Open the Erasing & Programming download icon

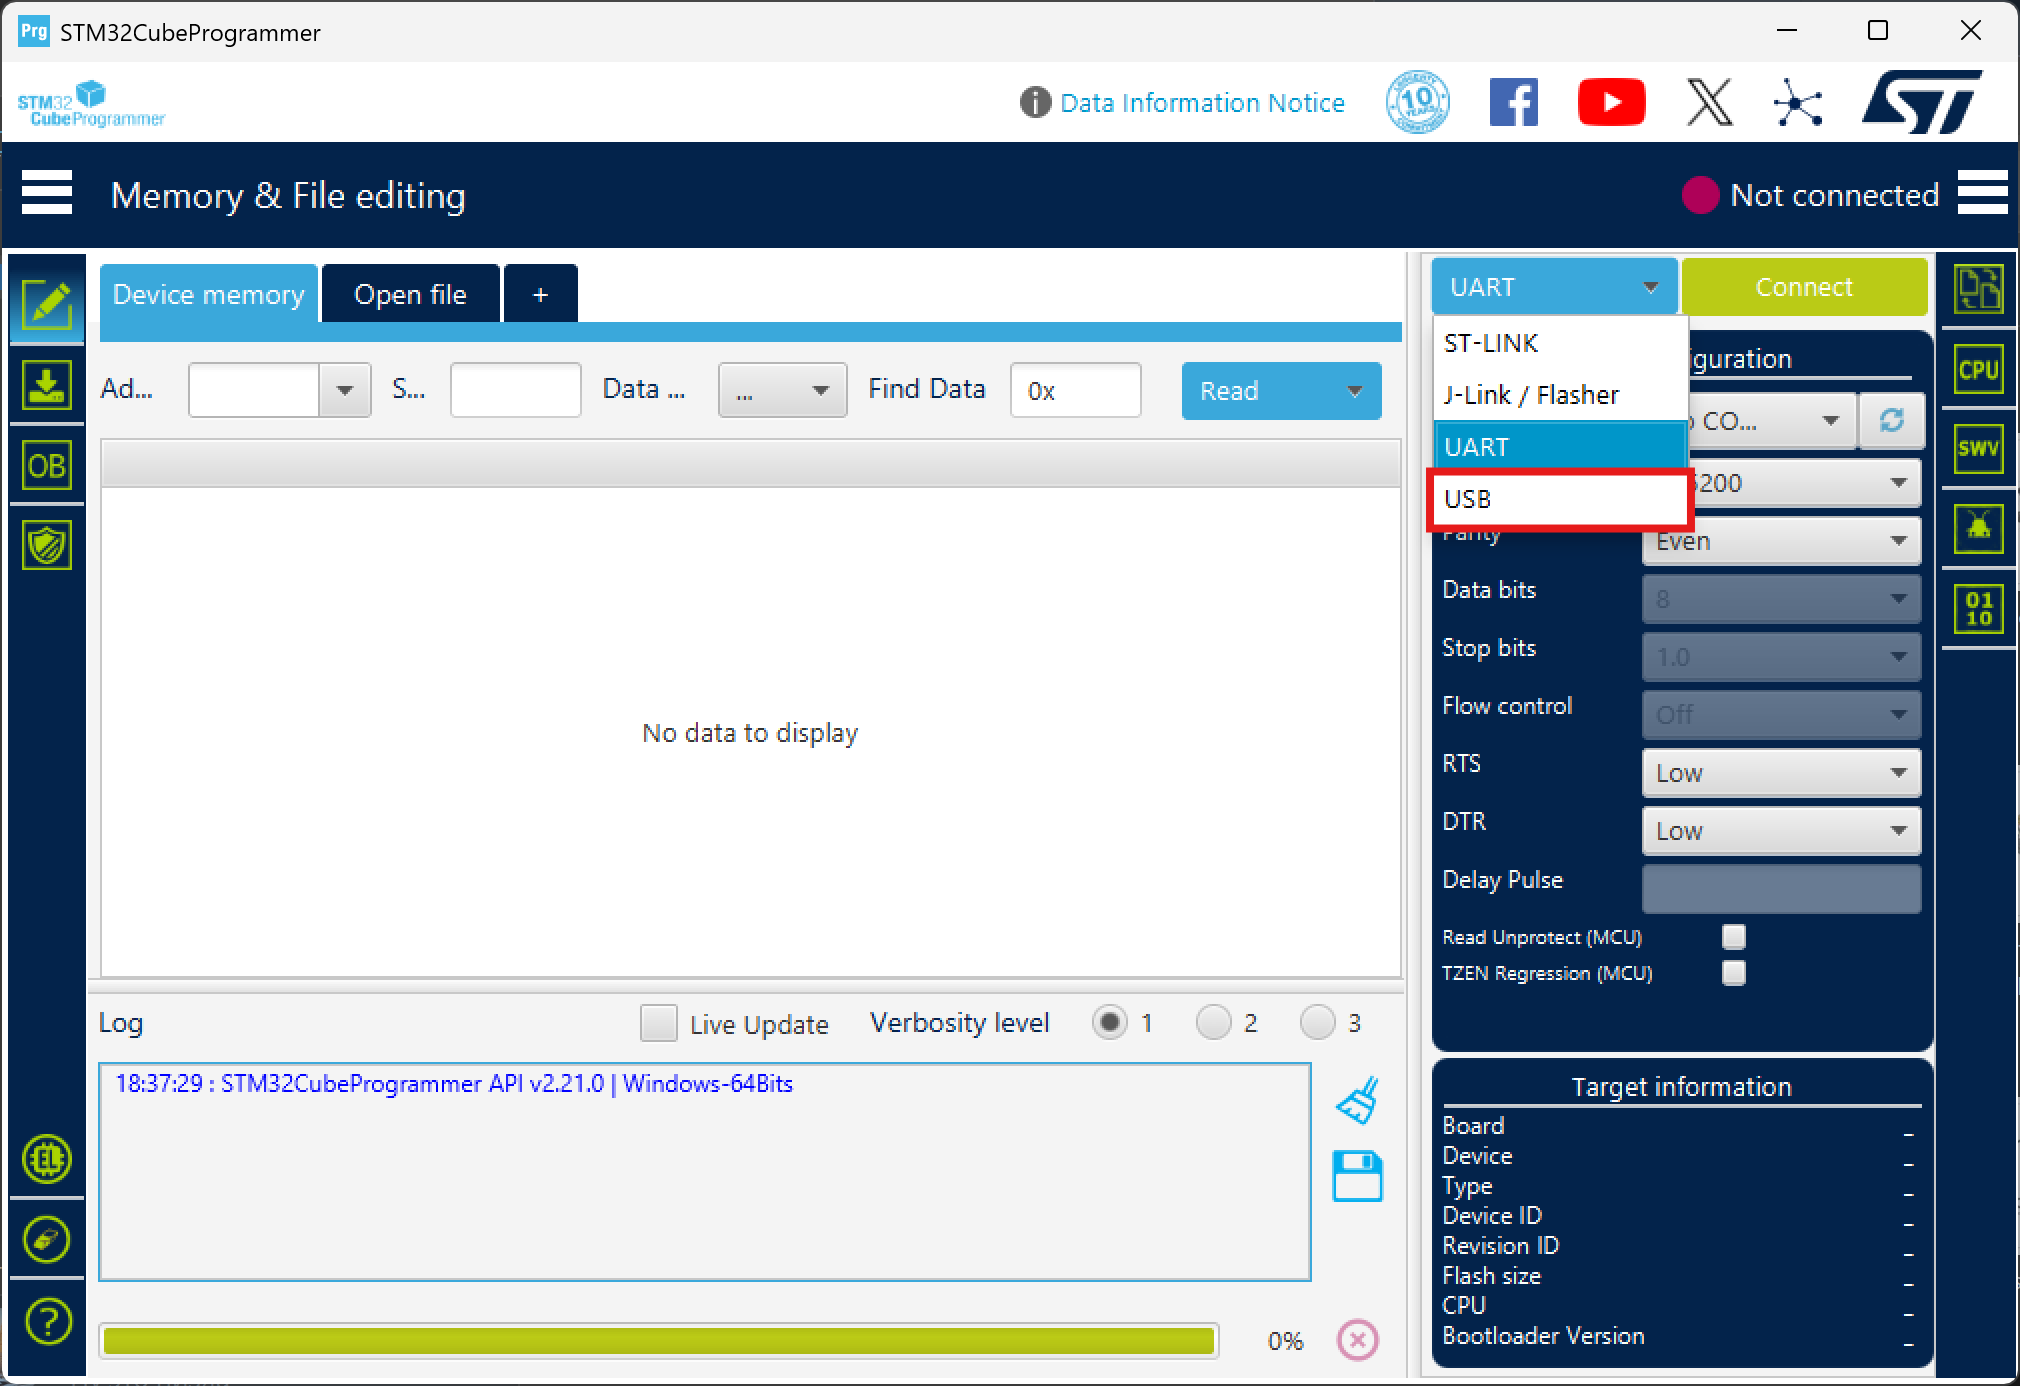[x=46, y=386]
